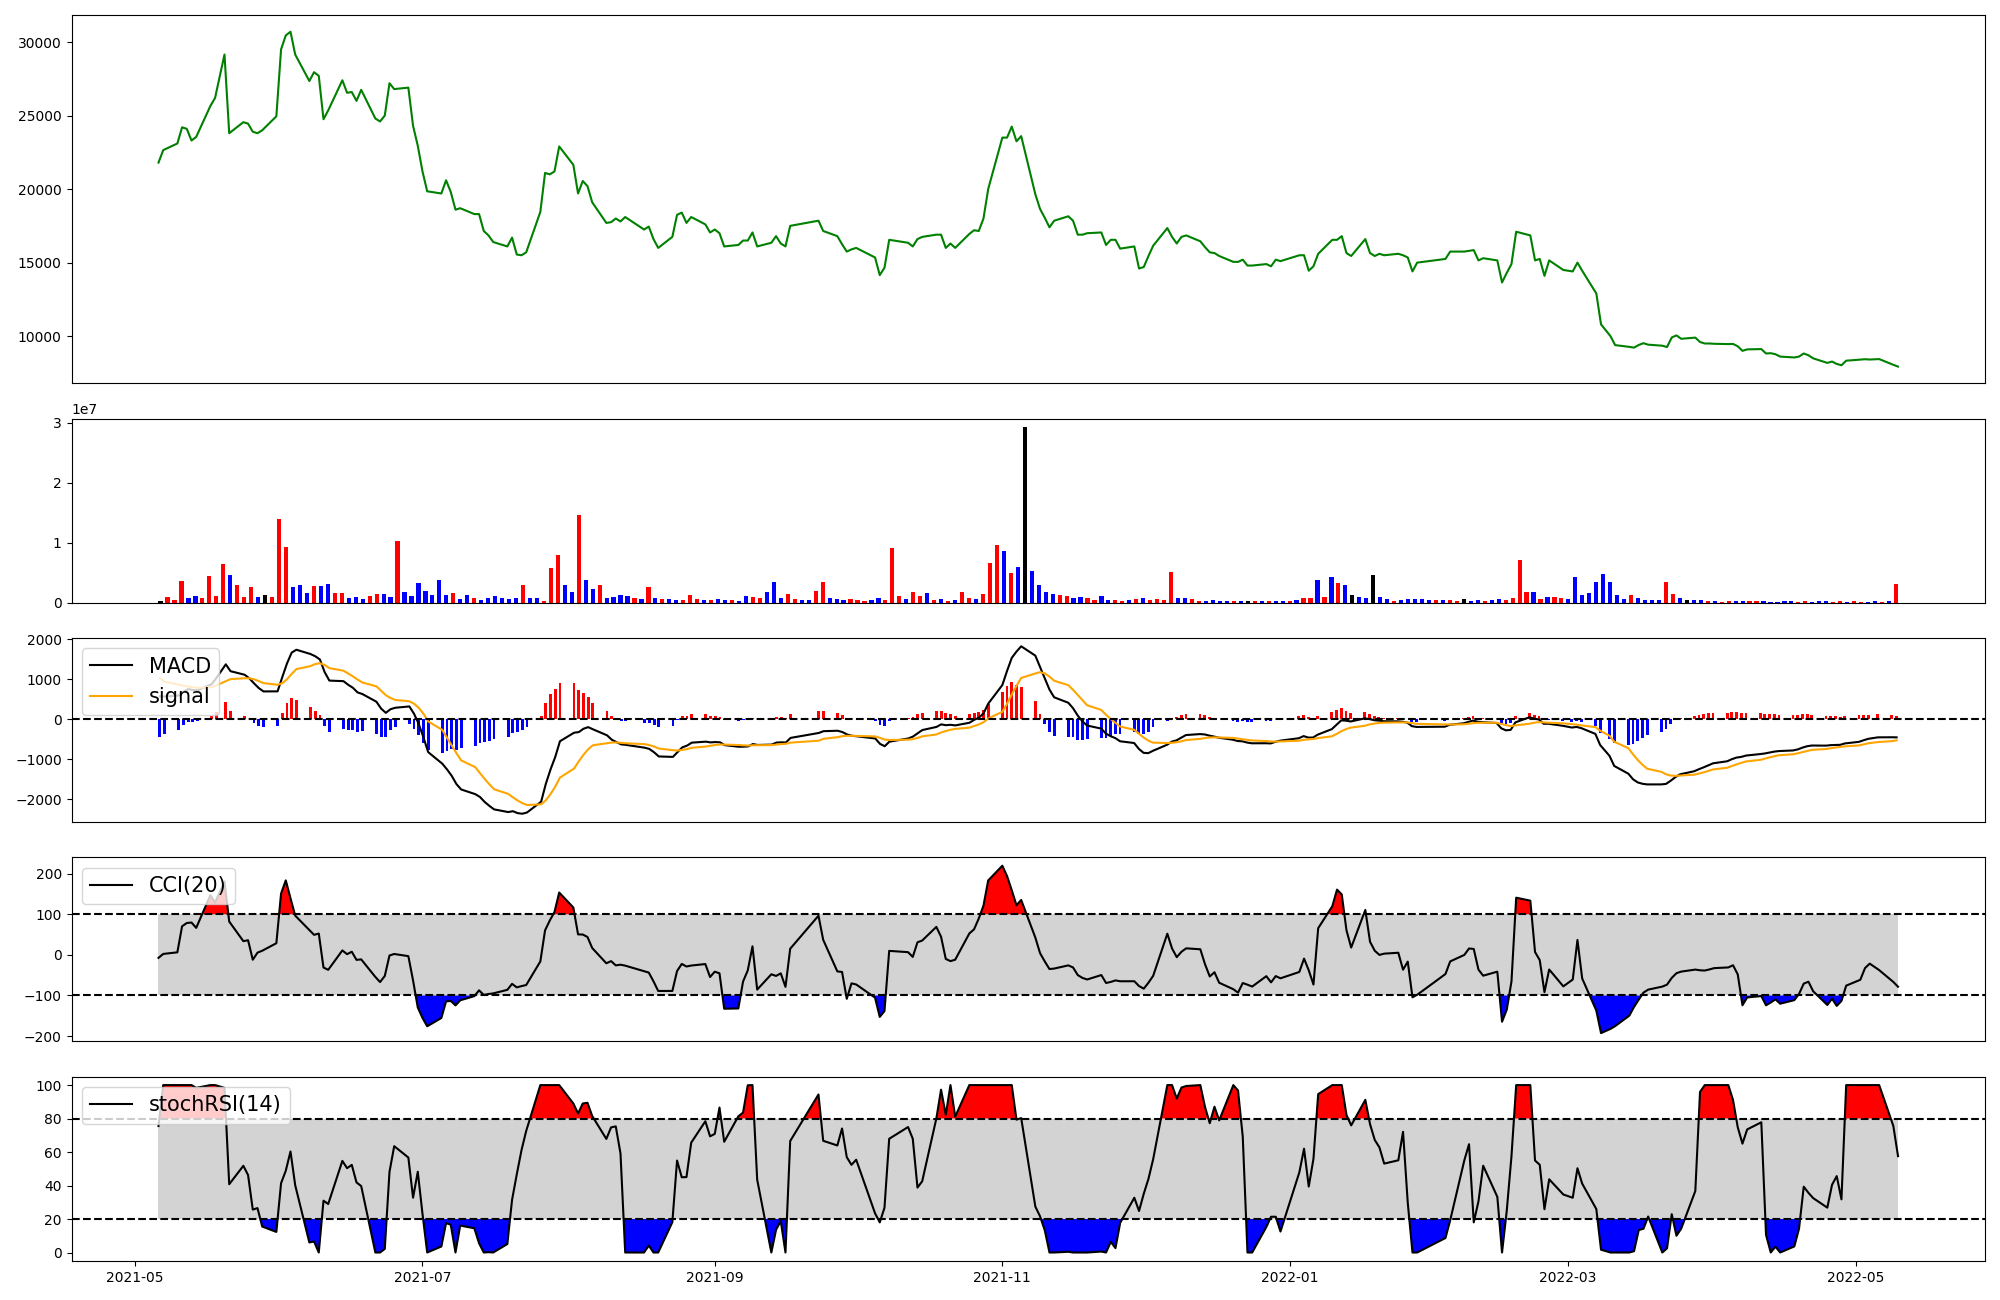The image size is (2000, 1300).
Task: Click the 2021-09 x-axis date label
Action: click(x=715, y=1277)
